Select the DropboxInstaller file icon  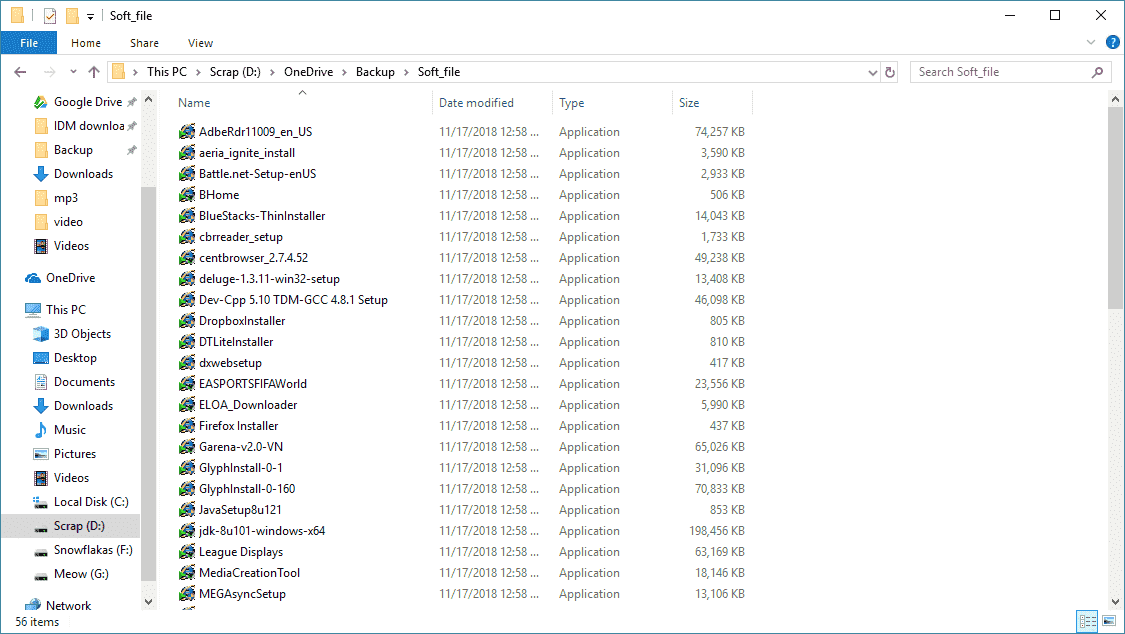187,321
